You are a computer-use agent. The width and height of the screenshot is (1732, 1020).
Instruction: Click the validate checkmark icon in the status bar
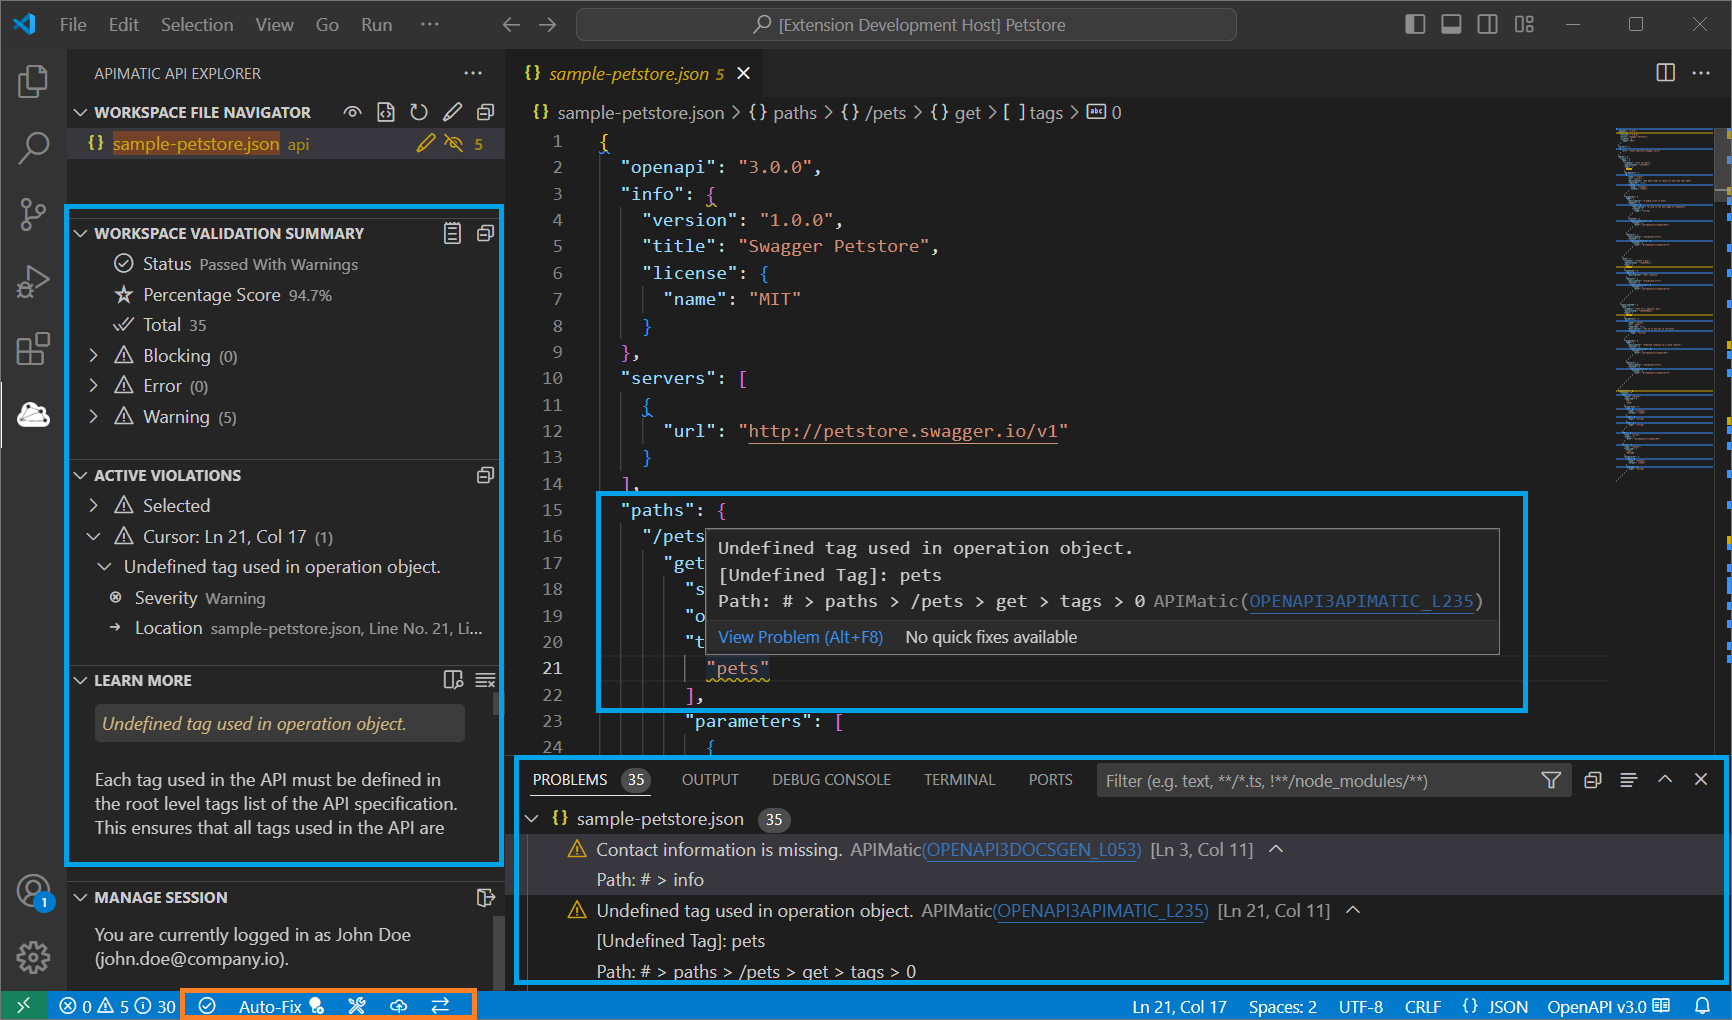click(207, 1006)
